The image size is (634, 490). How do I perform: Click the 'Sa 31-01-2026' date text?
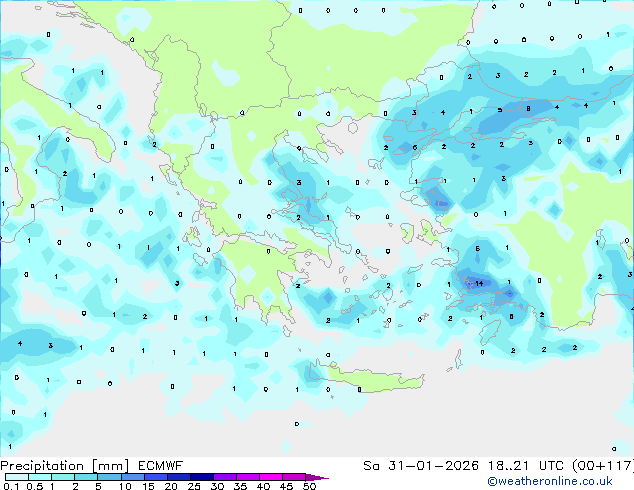(421, 466)
